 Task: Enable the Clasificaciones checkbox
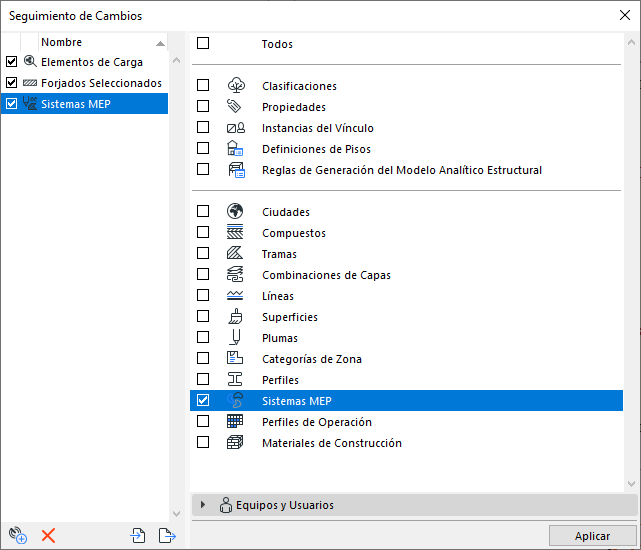click(203, 85)
